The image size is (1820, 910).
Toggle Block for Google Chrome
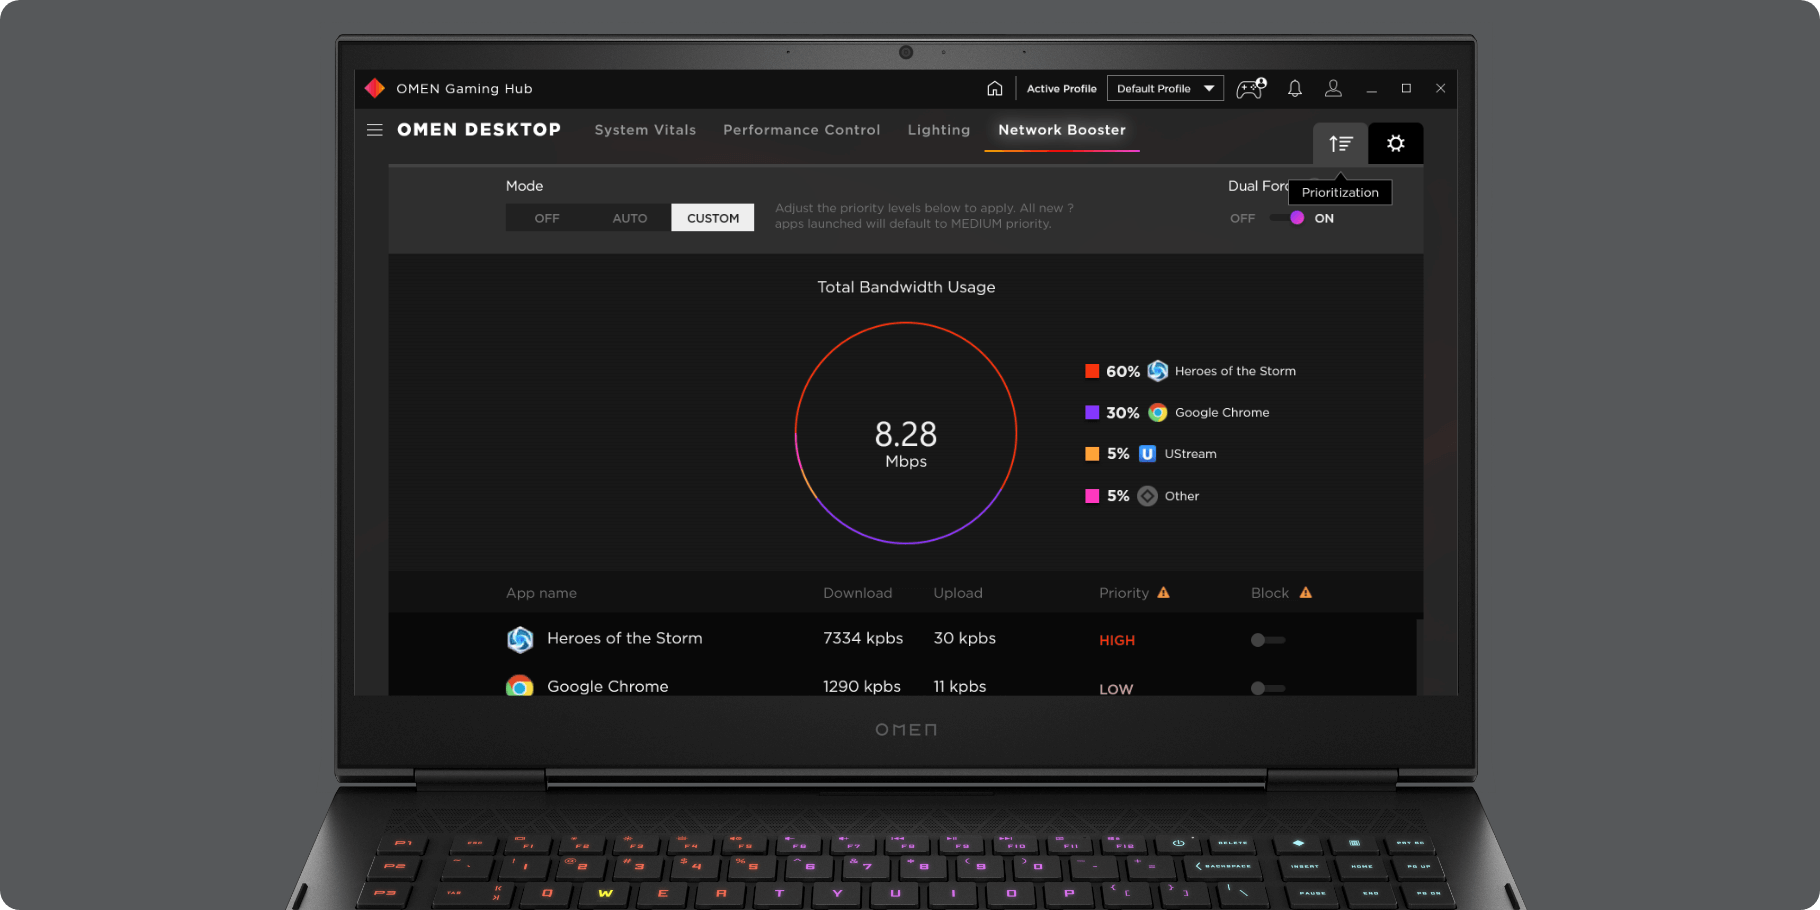pyautogui.click(x=1268, y=688)
